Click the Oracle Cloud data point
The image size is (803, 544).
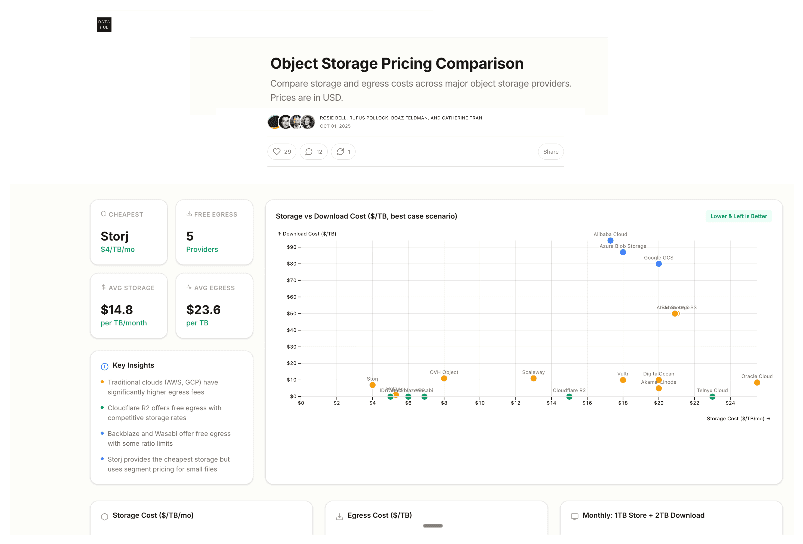pos(757,382)
